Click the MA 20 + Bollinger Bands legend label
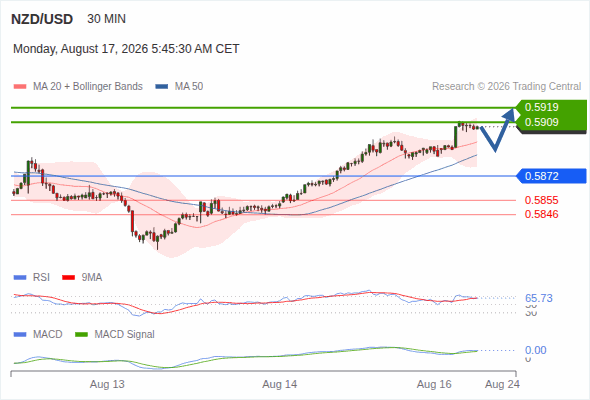This screenshot has height=400, width=590. [x=88, y=87]
